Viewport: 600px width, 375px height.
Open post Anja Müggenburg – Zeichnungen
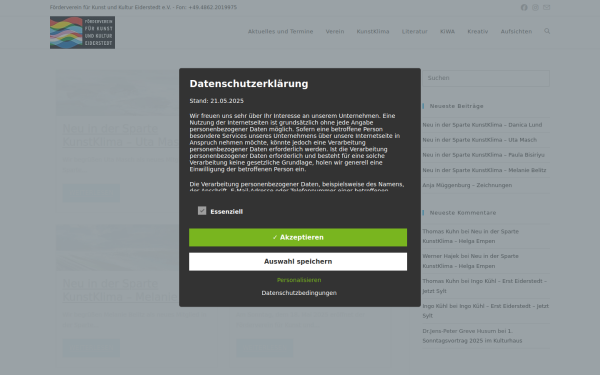pos(467,185)
